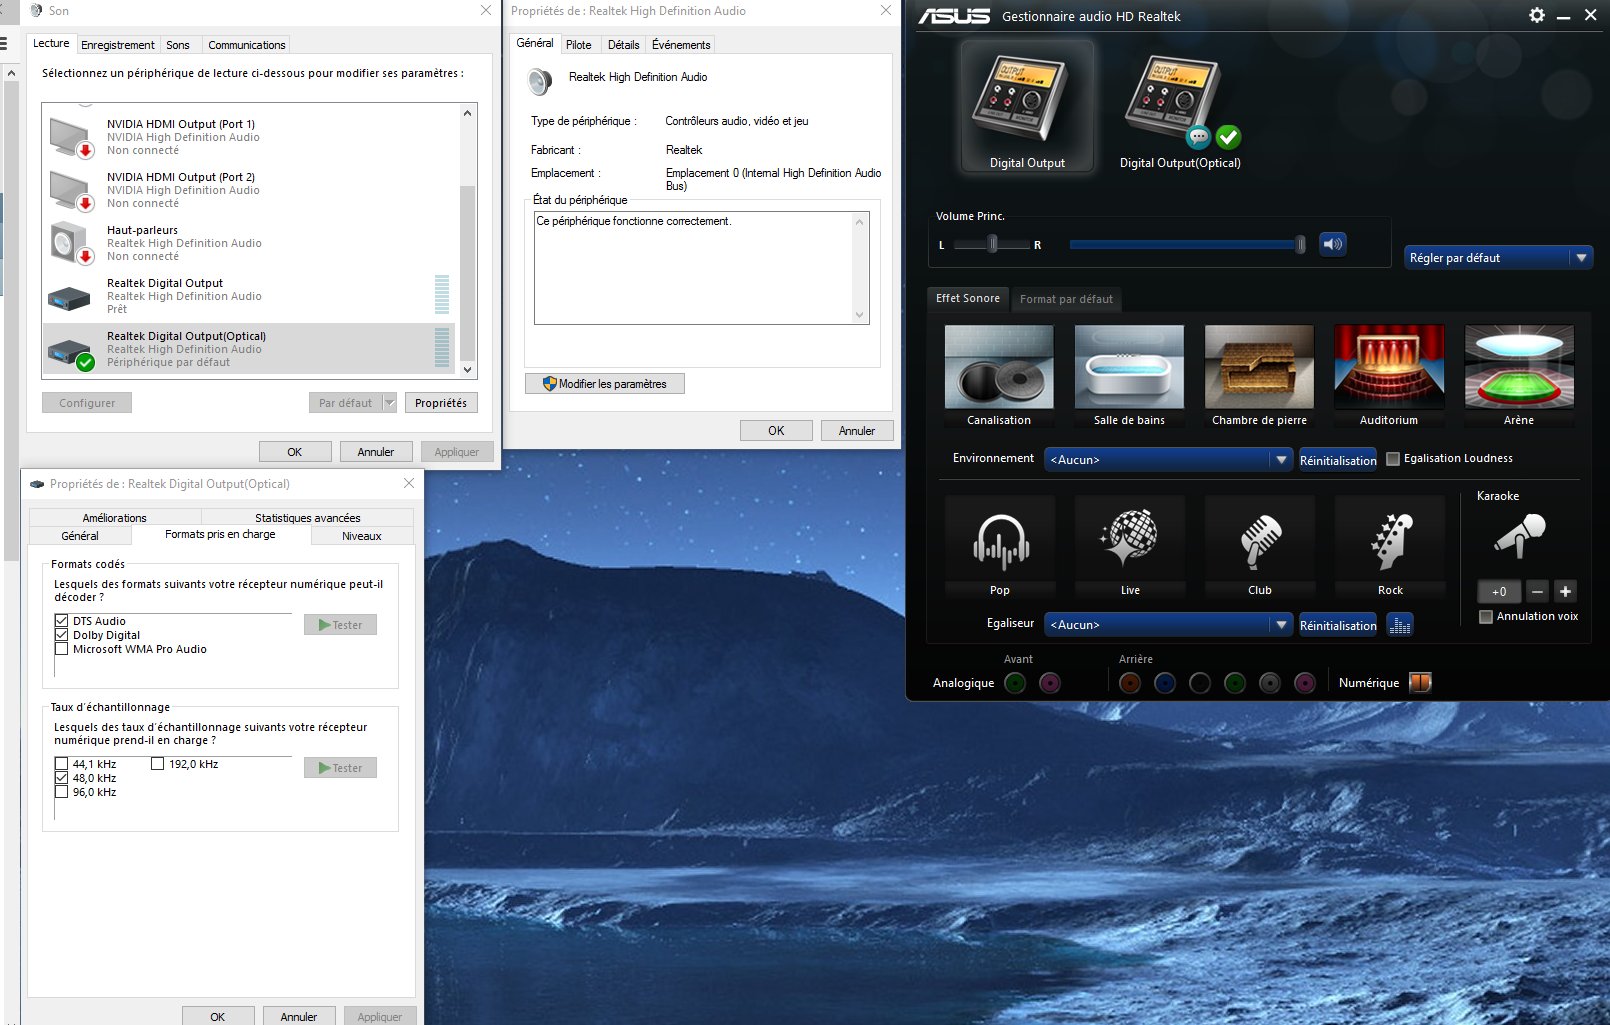Open Pilote tab in Realtek properties
The image size is (1610, 1025).
(579, 45)
